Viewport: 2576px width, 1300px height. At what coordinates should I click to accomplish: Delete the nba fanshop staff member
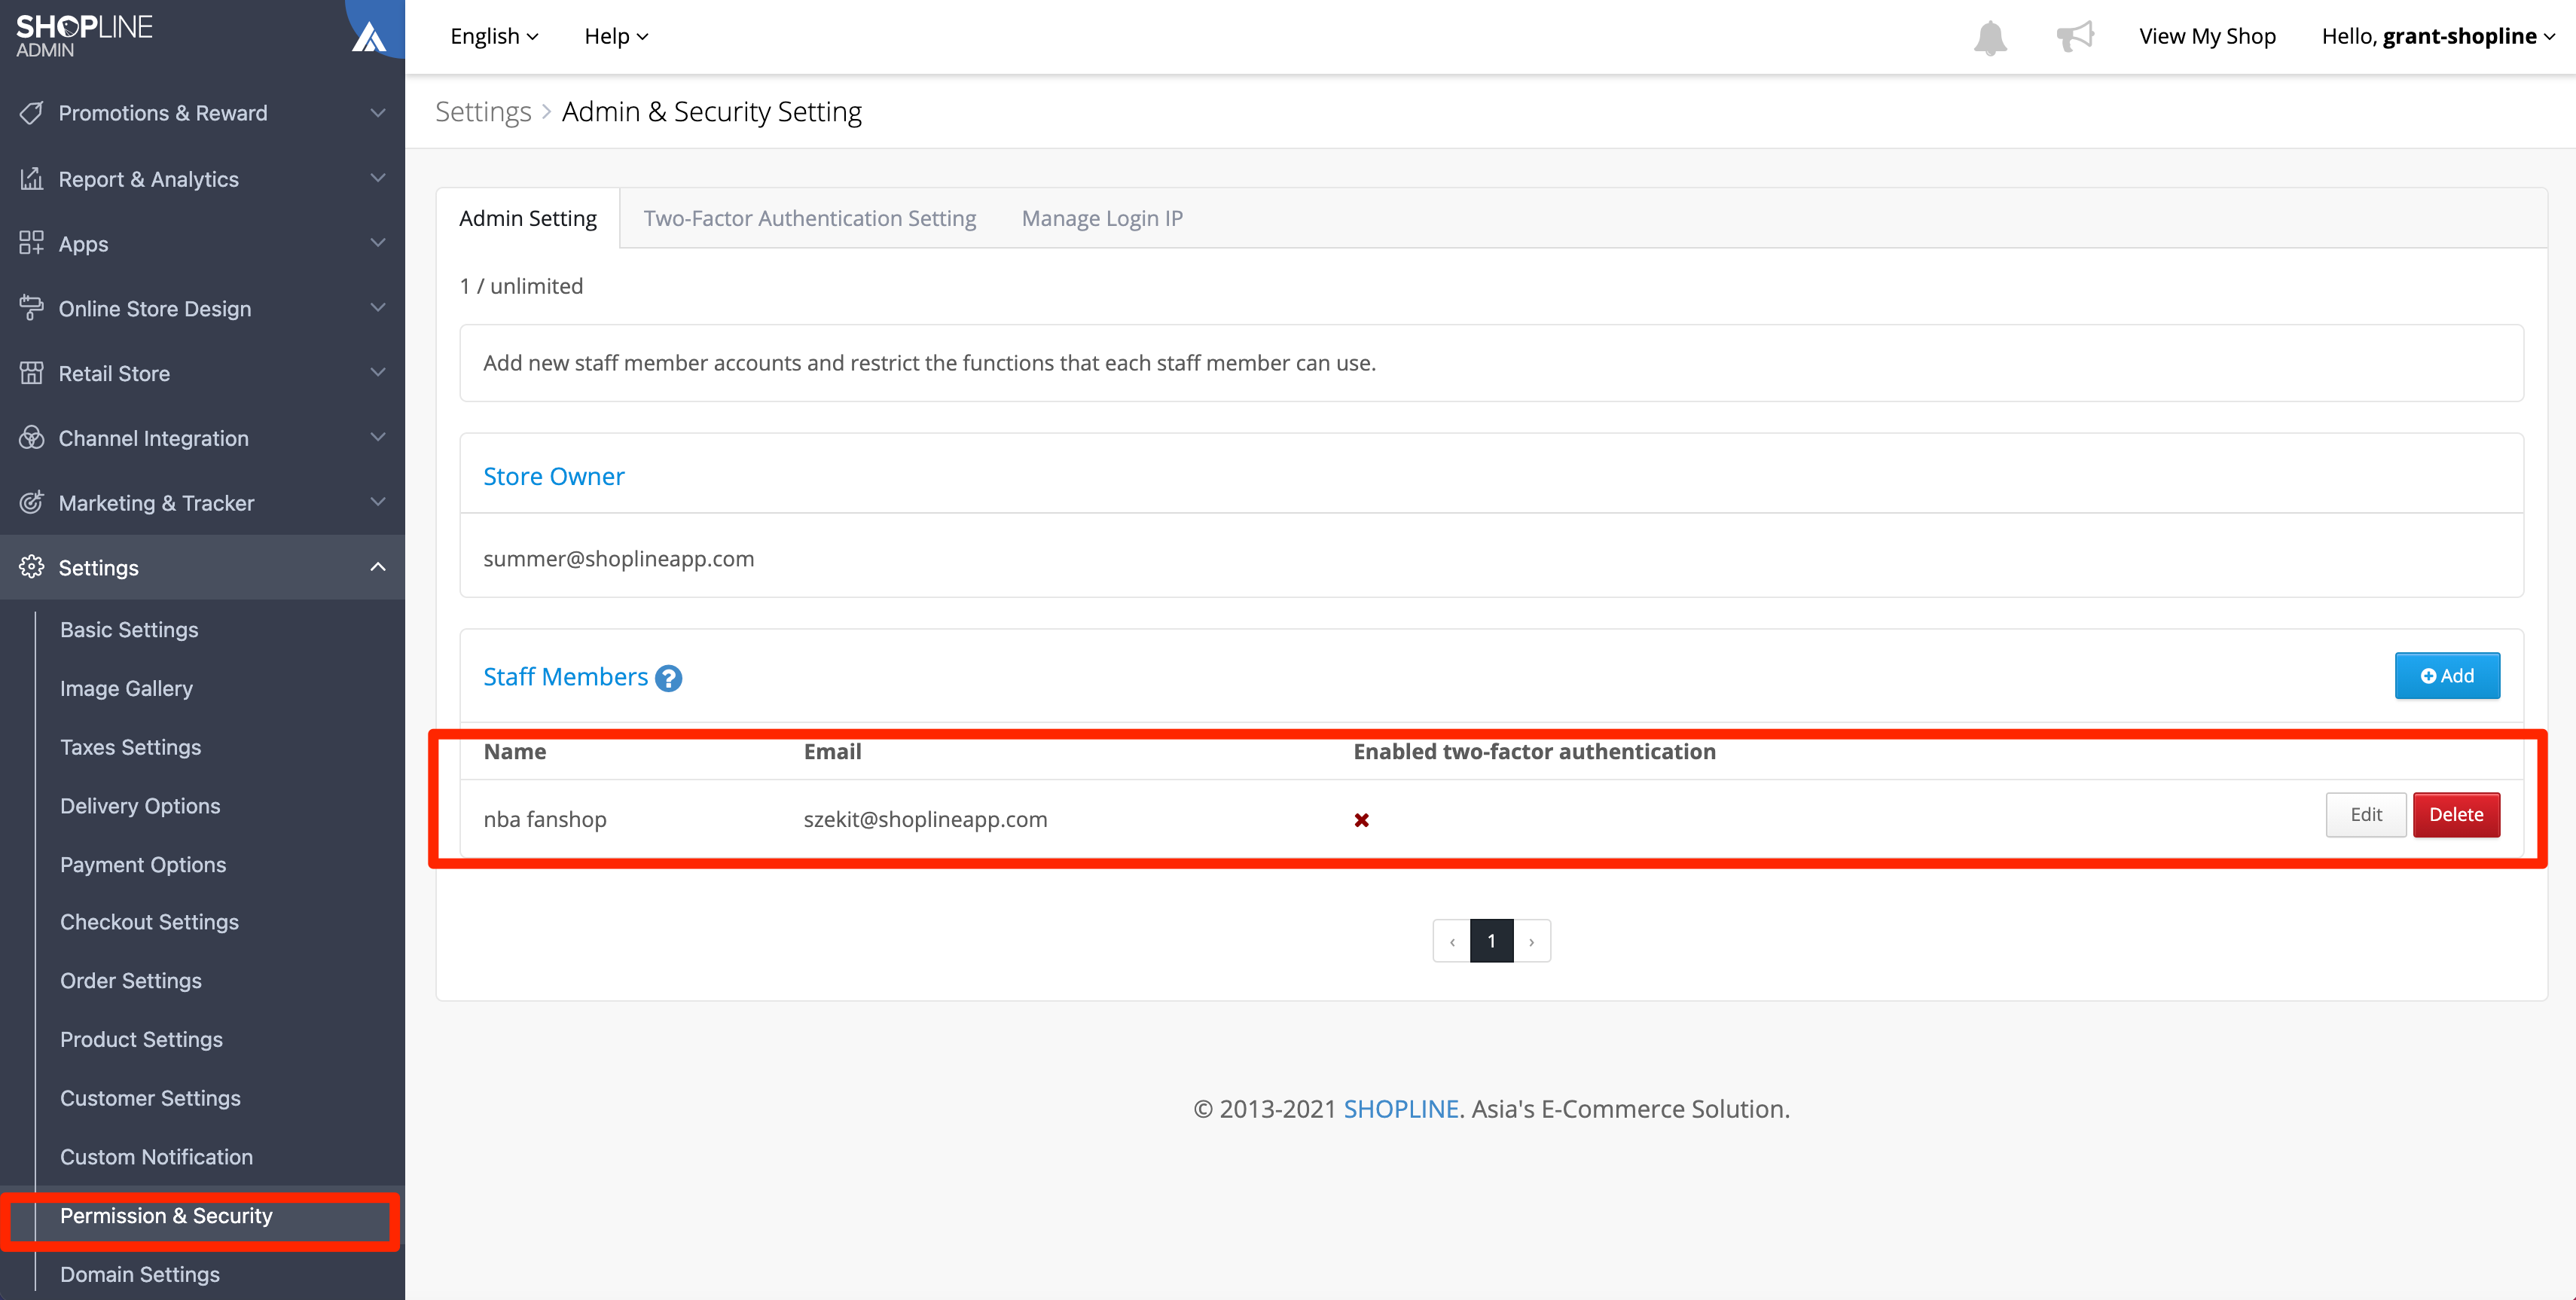(2456, 815)
